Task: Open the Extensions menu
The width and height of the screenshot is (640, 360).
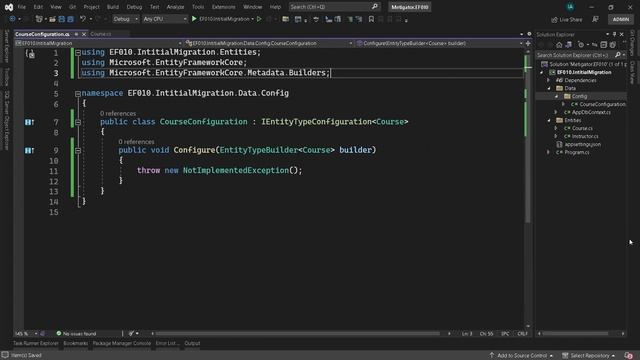Action: 224,7
